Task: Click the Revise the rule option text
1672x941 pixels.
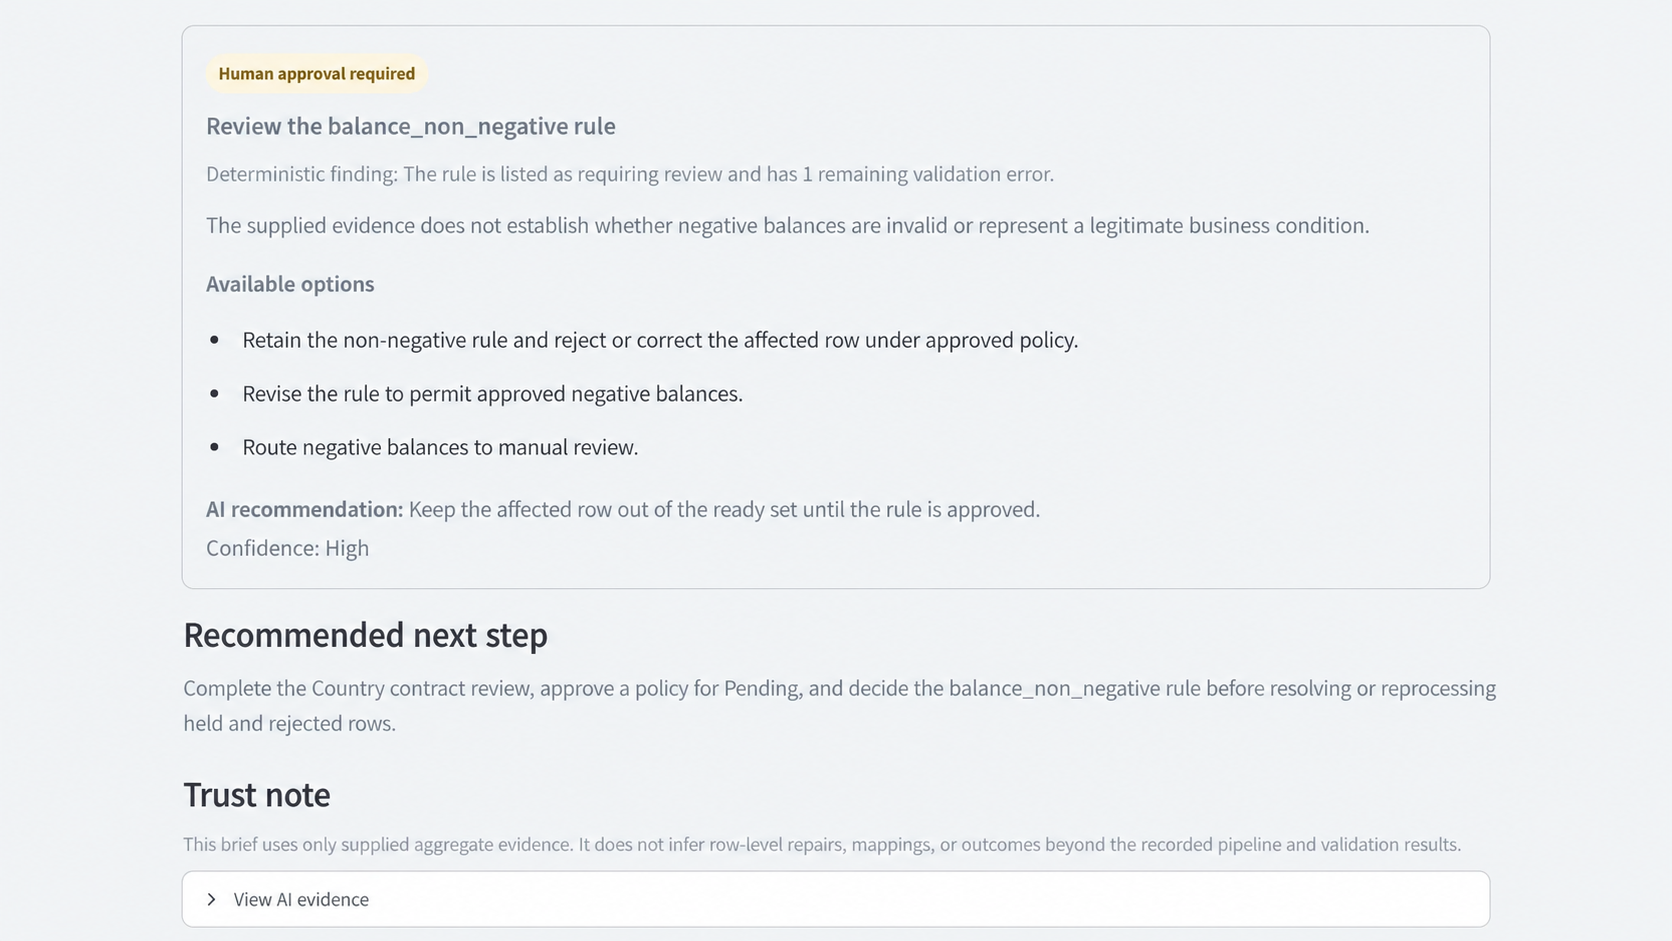Action: 492,394
